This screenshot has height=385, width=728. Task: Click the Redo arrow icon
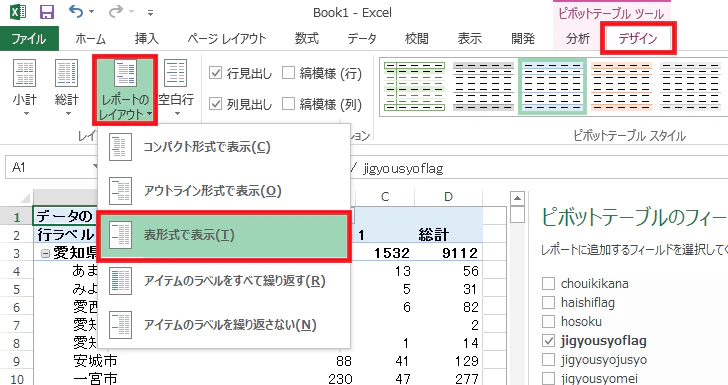tap(116, 12)
